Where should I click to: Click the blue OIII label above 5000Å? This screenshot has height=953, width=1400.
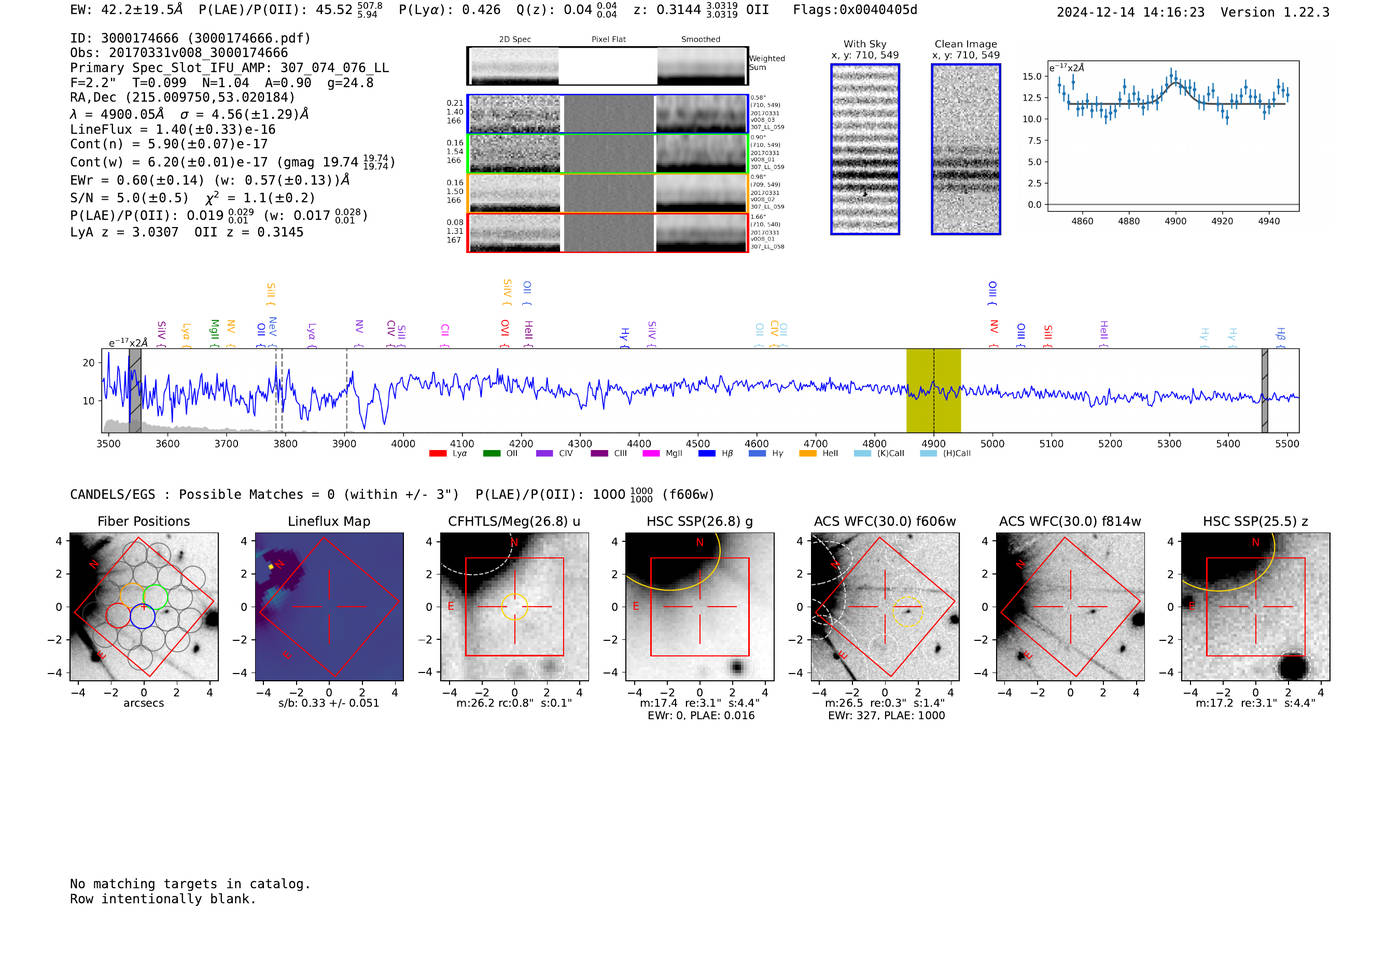coord(992,292)
